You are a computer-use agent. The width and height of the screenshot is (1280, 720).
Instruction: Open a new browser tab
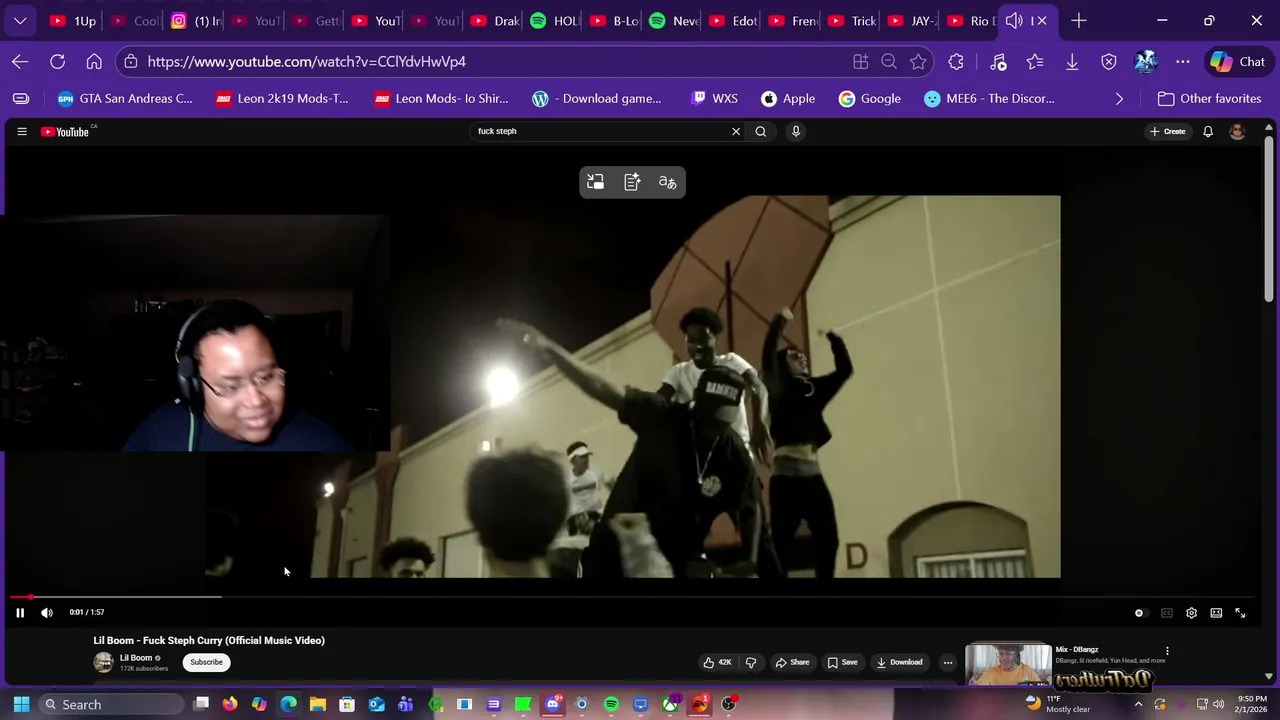point(1079,21)
